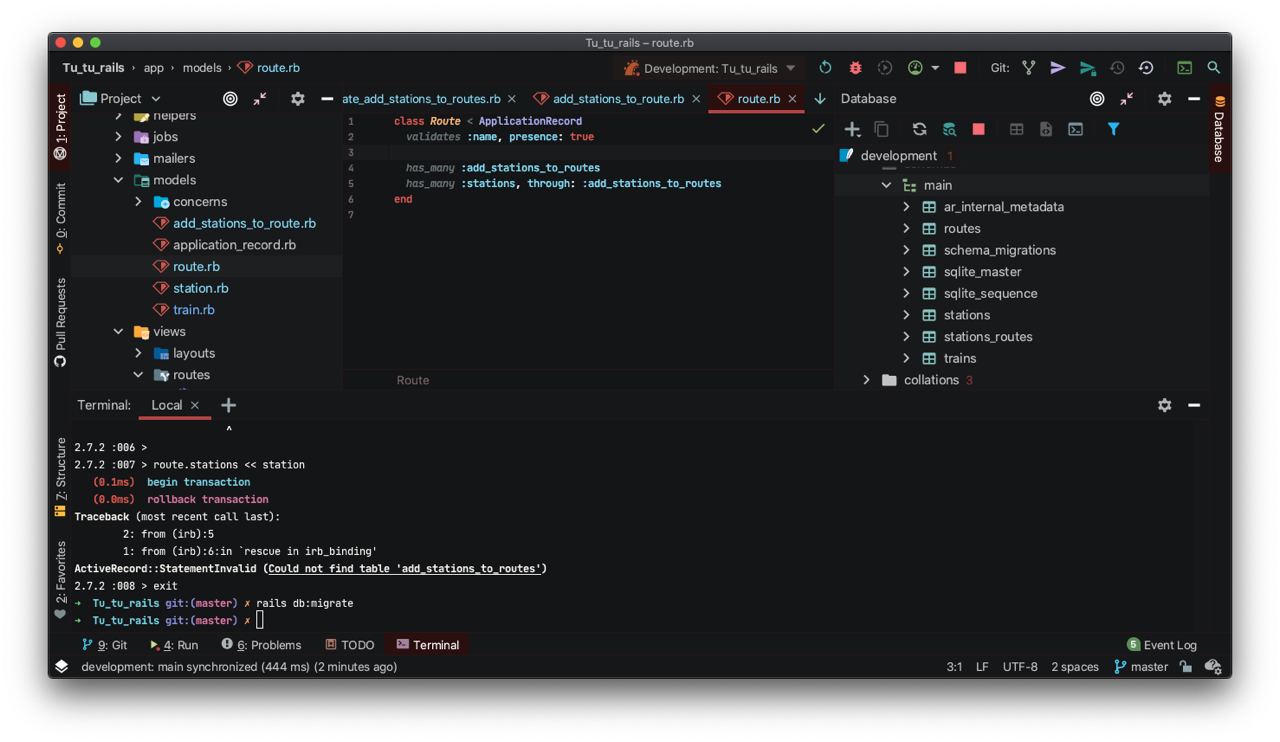Collapse all in Project panel
The height and width of the screenshot is (742, 1280).
[x=260, y=99]
